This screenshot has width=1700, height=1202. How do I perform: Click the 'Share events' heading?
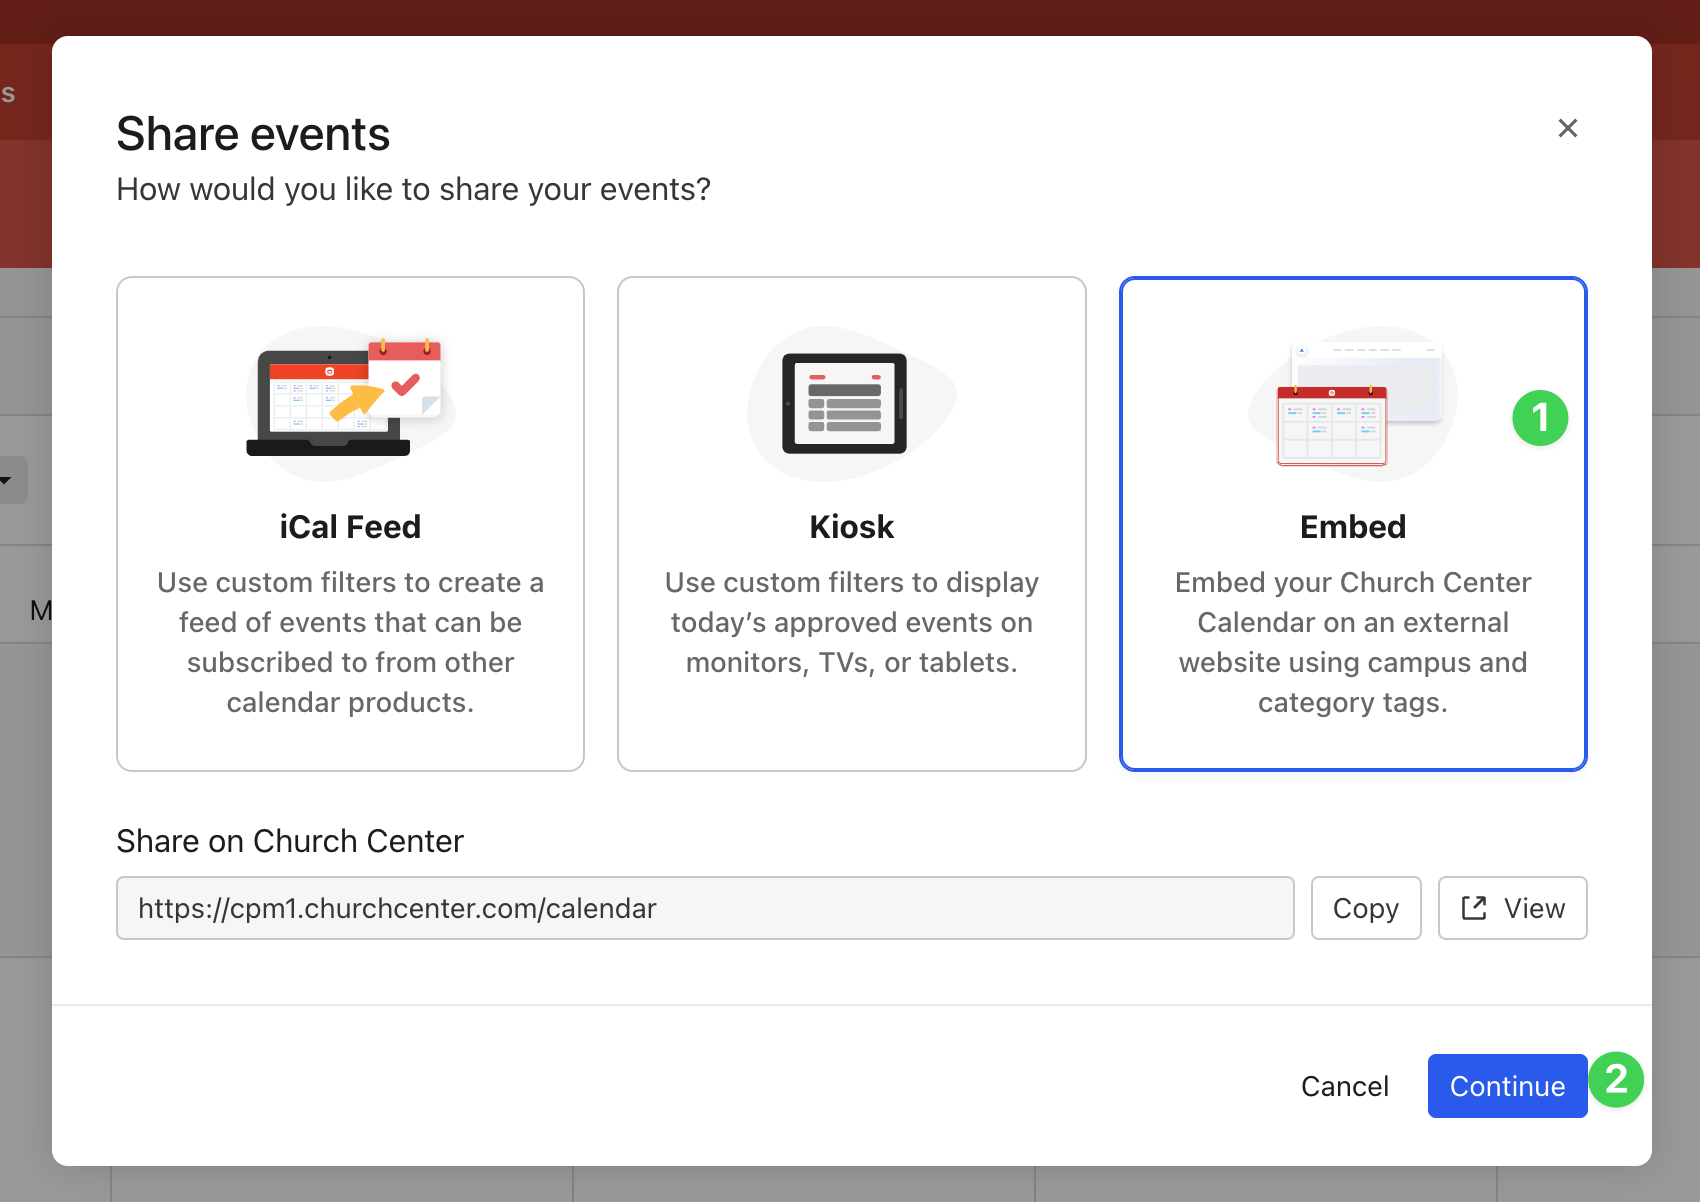[x=253, y=134]
